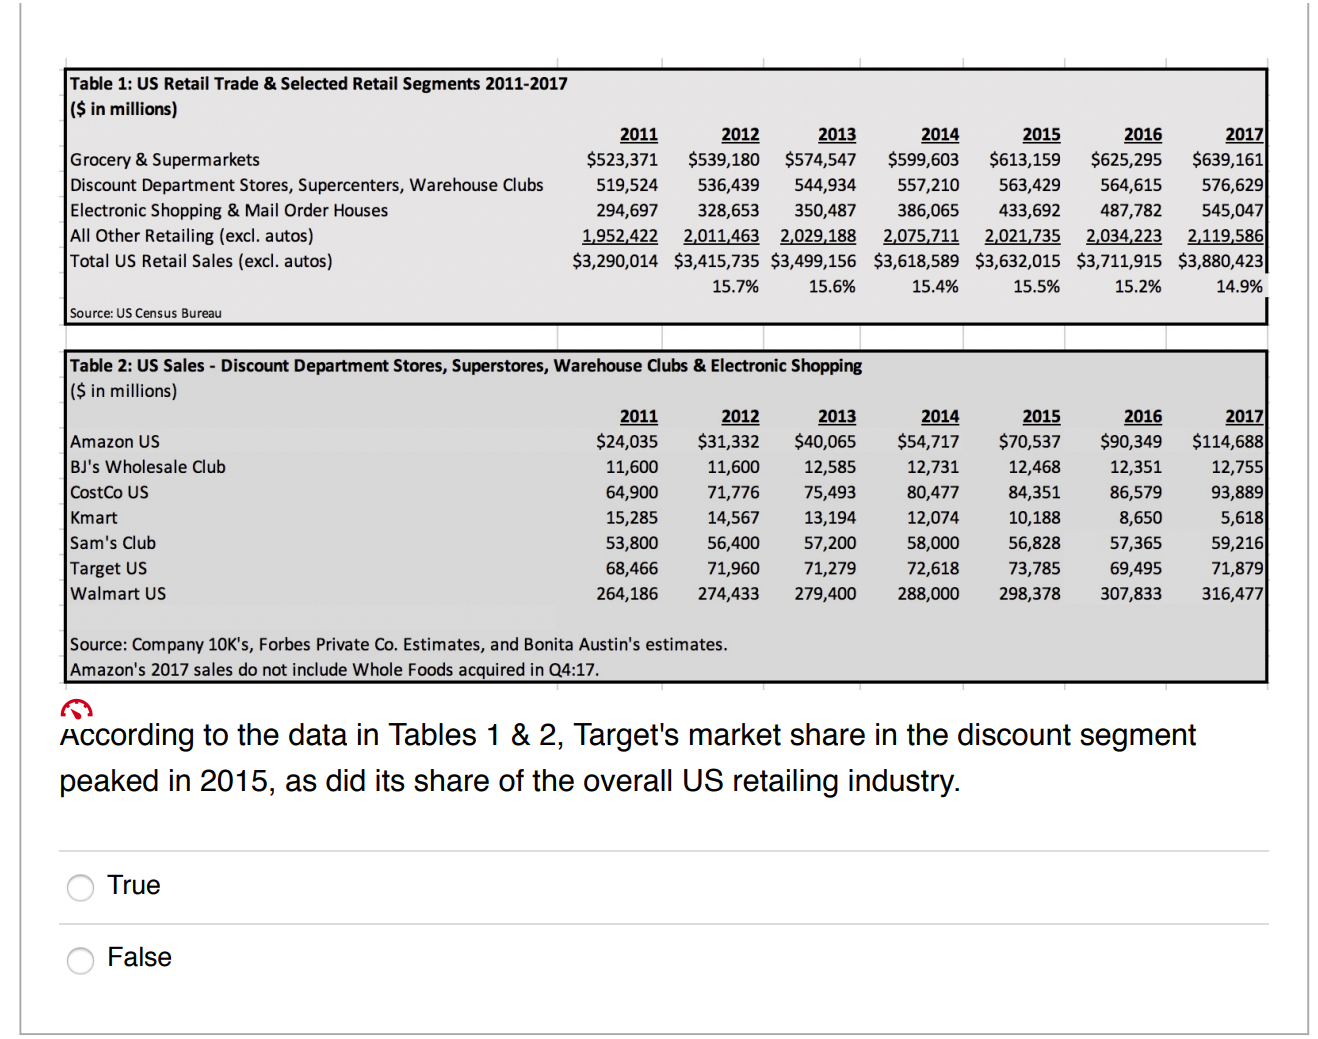Click the Grocery & Supermarkets row label
The width and height of the screenshot is (1318, 1039).
pos(163,159)
